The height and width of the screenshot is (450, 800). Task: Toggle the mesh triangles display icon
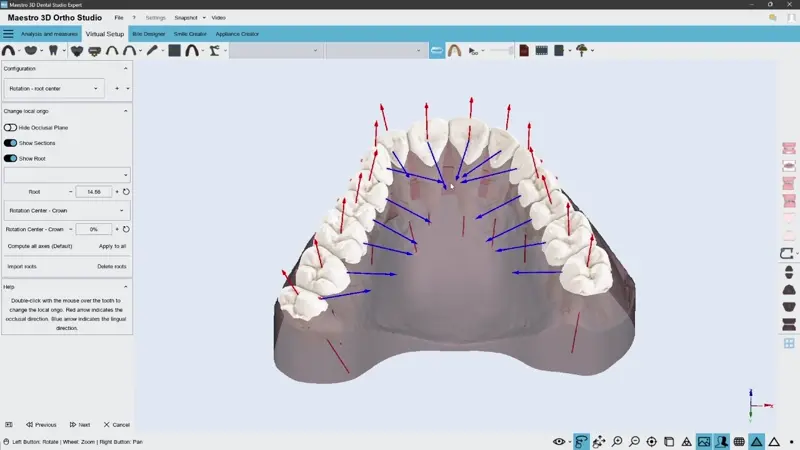pos(687,441)
